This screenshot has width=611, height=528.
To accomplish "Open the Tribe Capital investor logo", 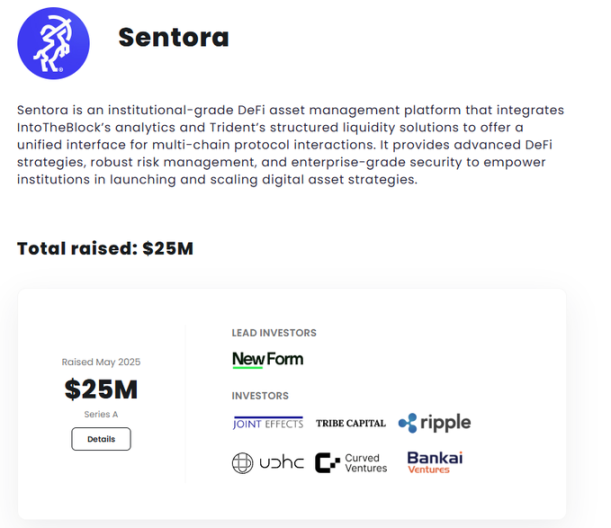I will click(351, 423).
